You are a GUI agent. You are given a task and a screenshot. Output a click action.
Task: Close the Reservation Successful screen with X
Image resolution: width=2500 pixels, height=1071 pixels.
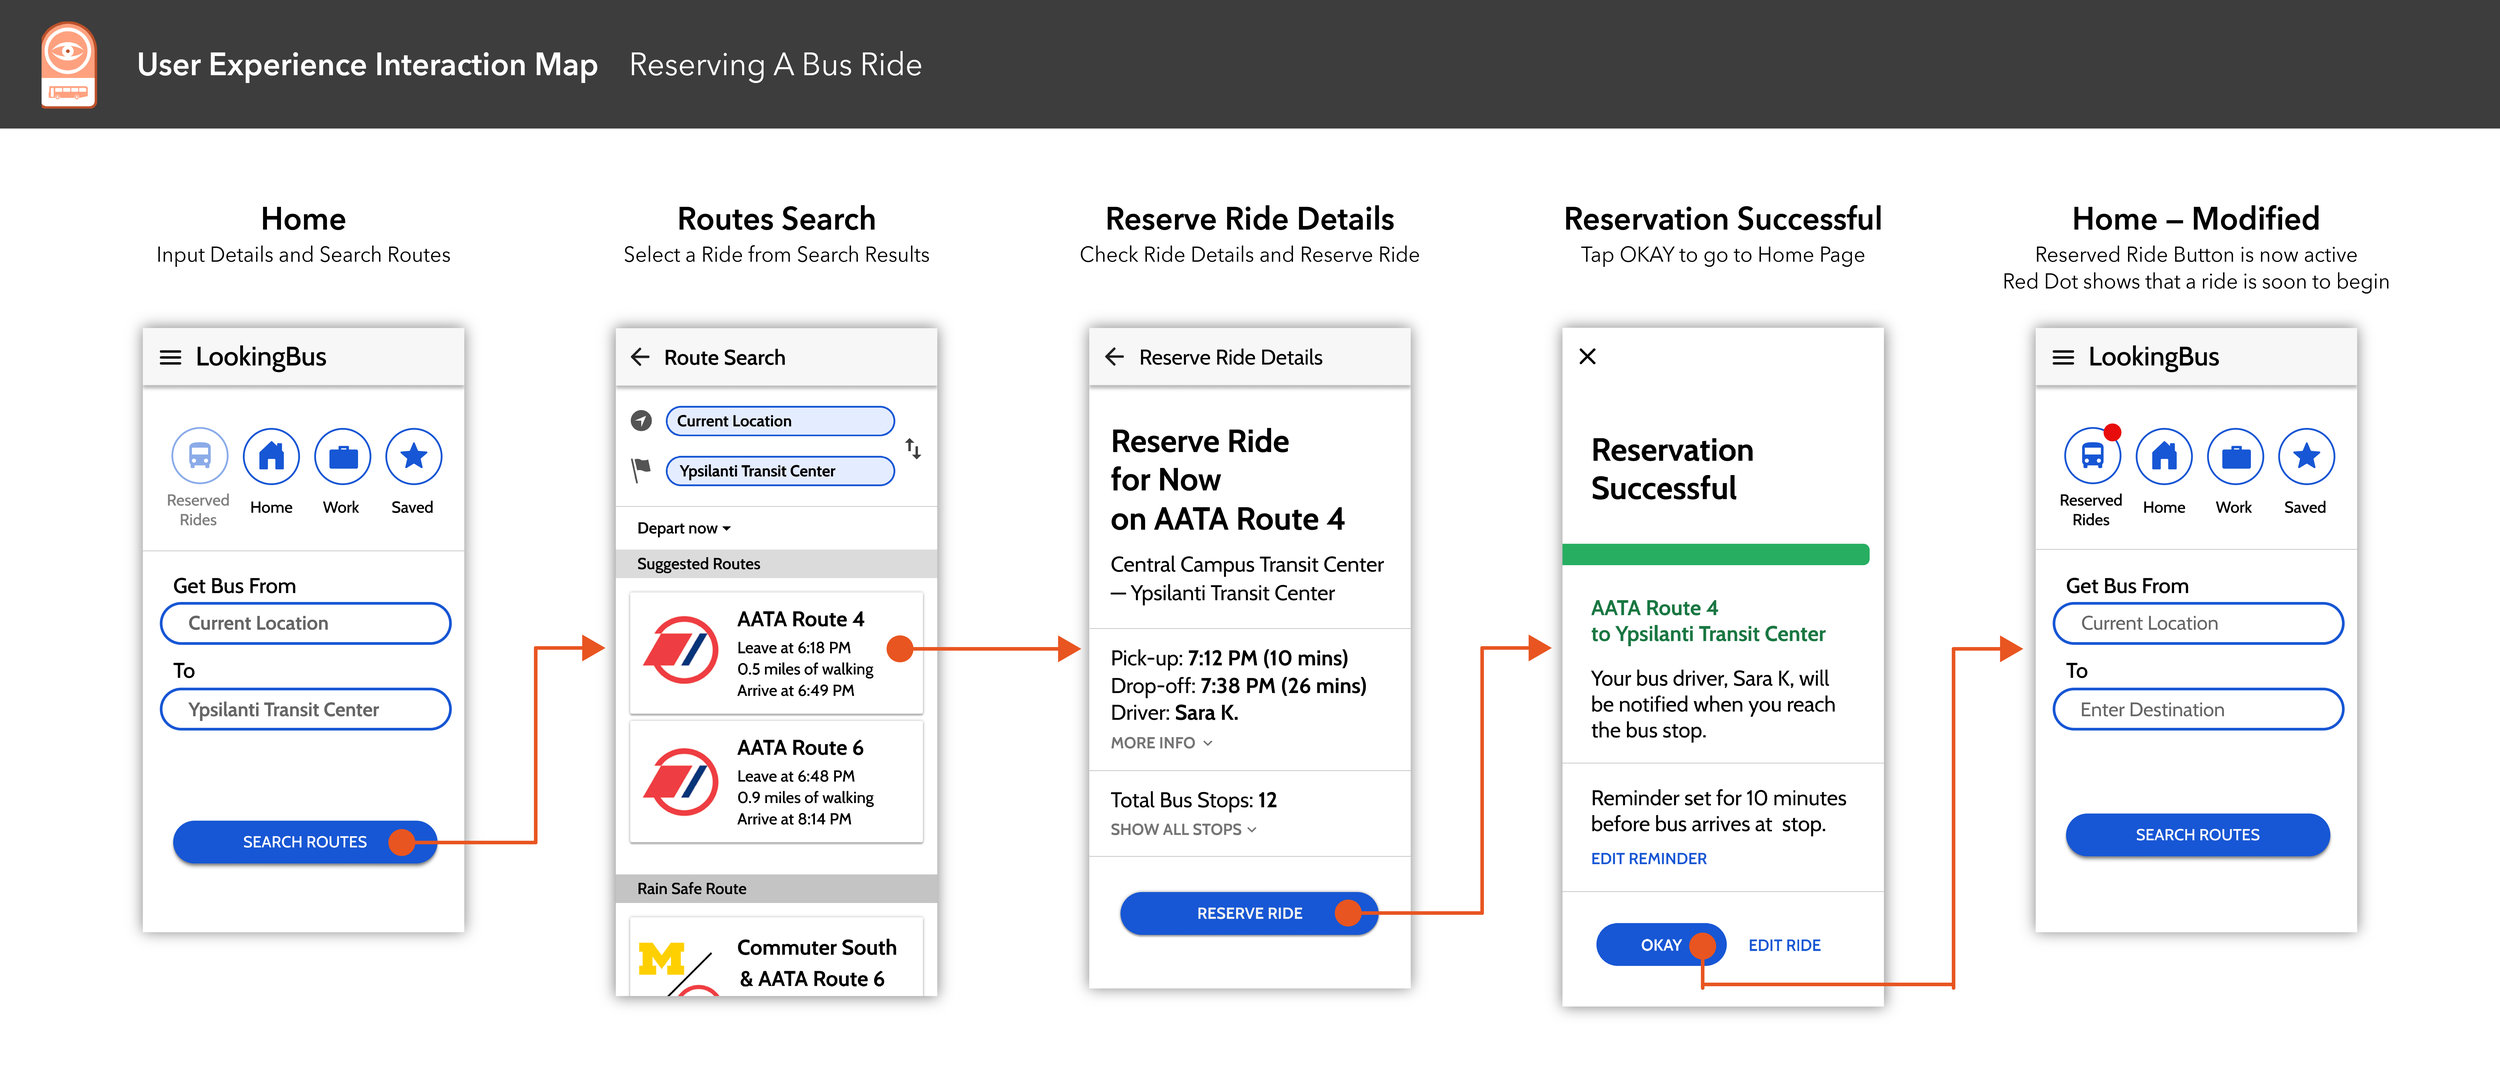[1587, 356]
